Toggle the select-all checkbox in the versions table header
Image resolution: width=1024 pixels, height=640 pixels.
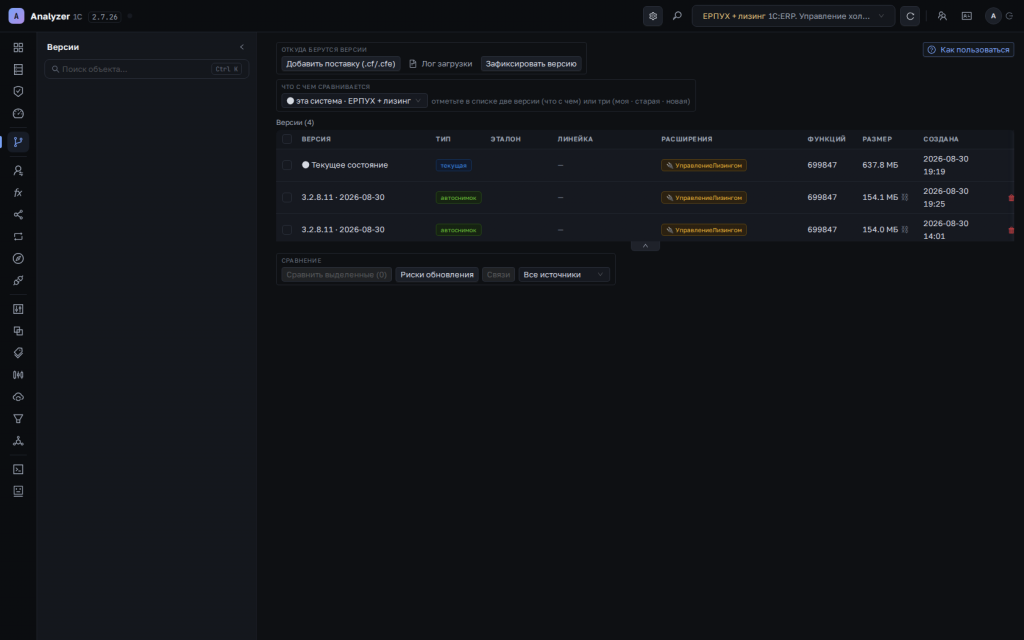(x=287, y=139)
